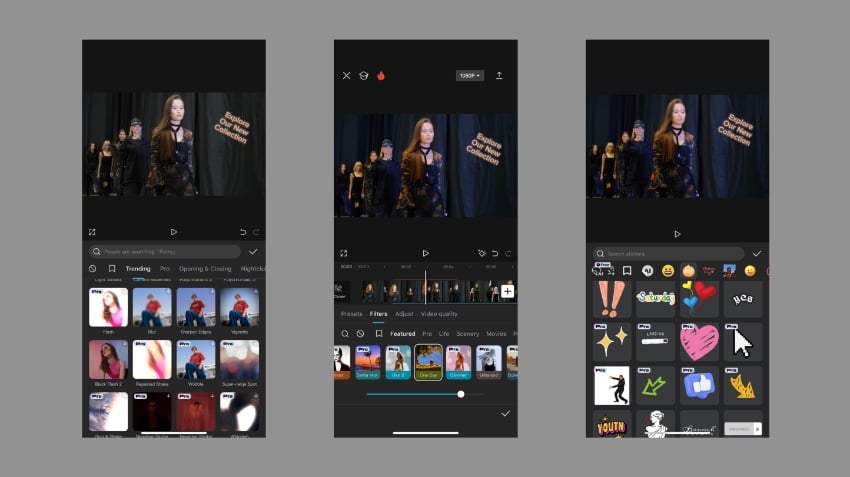Open the tutorial graduation cap icon
The width and height of the screenshot is (850, 477).
pyautogui.click(x=364, y=75)
